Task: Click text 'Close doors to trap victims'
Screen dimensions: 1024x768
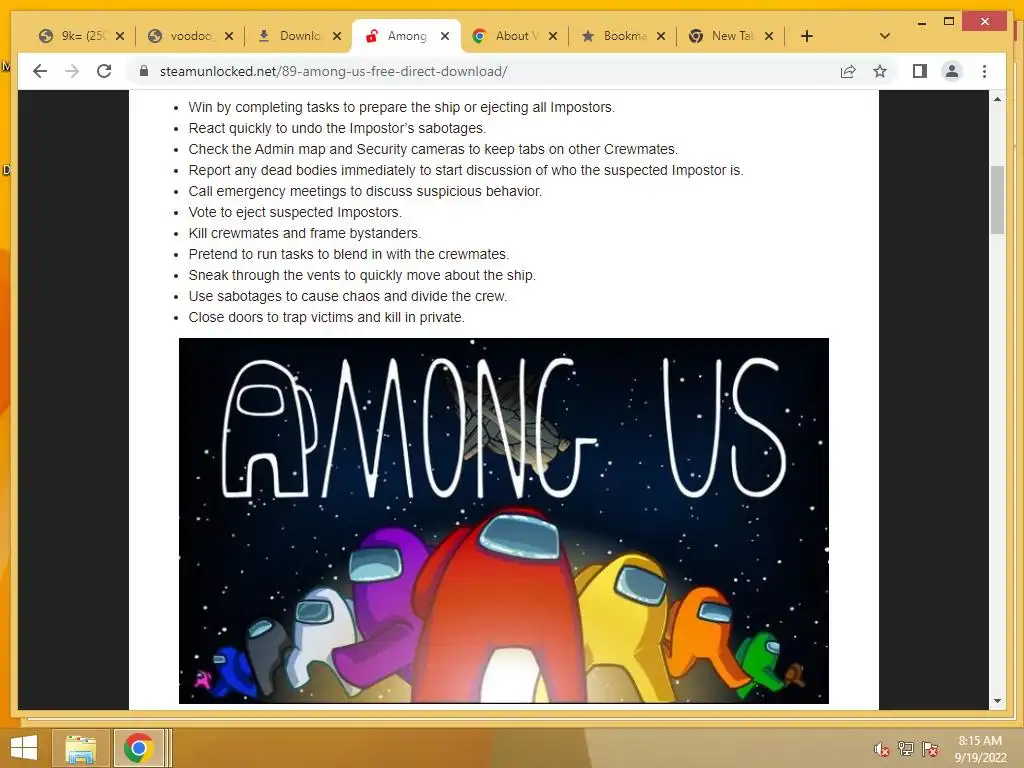Action: coord(271,317)
